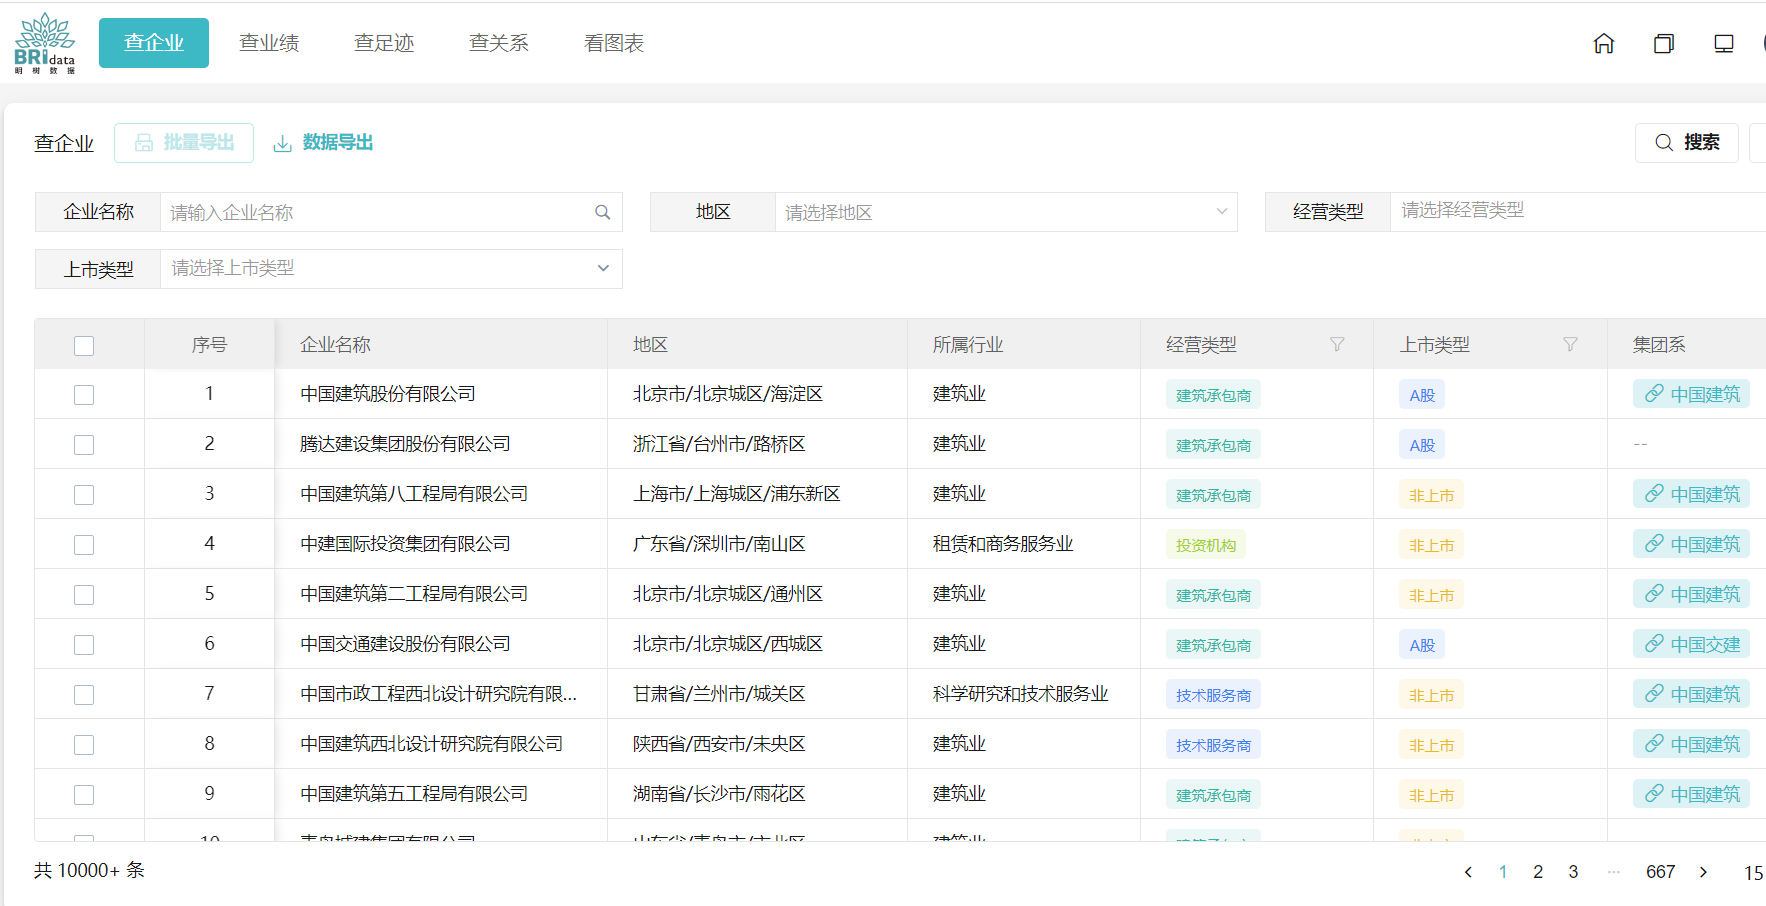Click the 批量导出 button

pyautogui.click(x=184, y=143)
